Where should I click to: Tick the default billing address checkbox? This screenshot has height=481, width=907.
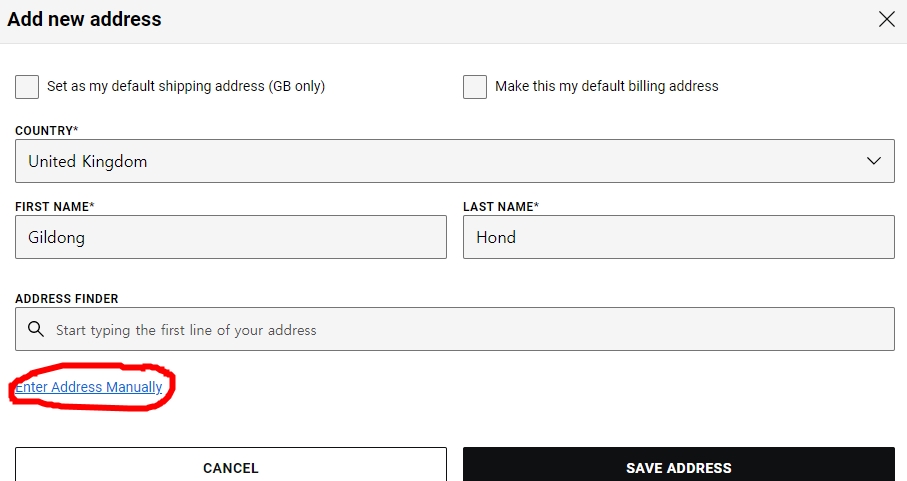tap(475, 87)
